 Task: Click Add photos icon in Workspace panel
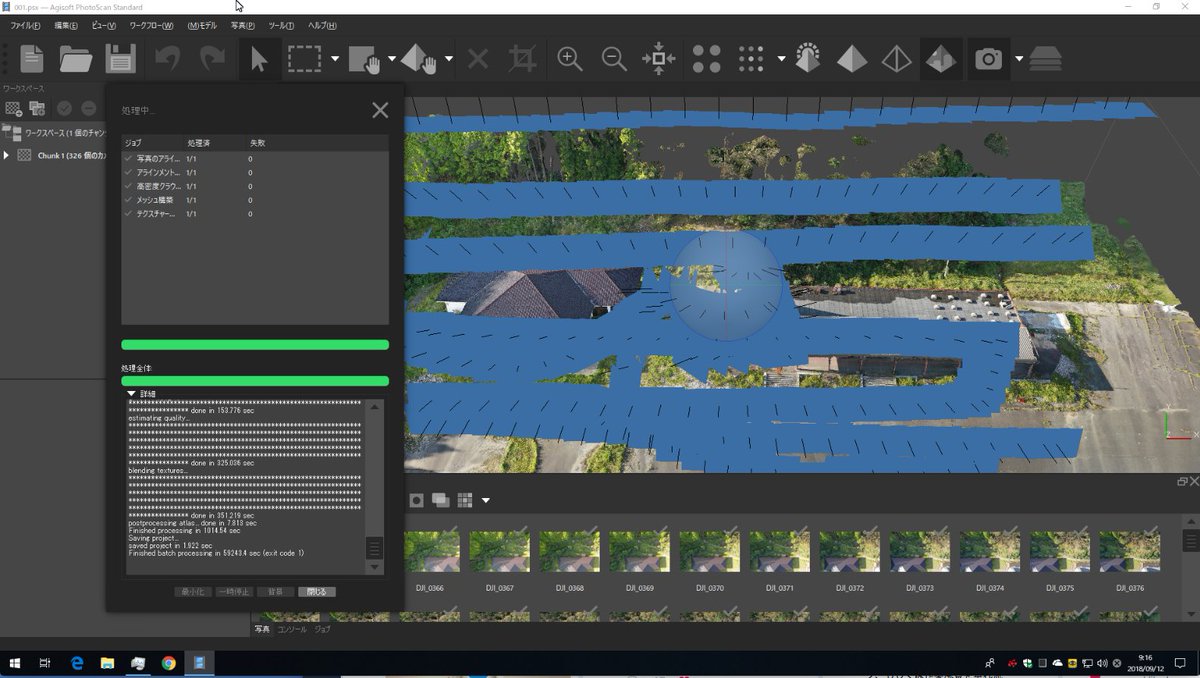(39, 108)
